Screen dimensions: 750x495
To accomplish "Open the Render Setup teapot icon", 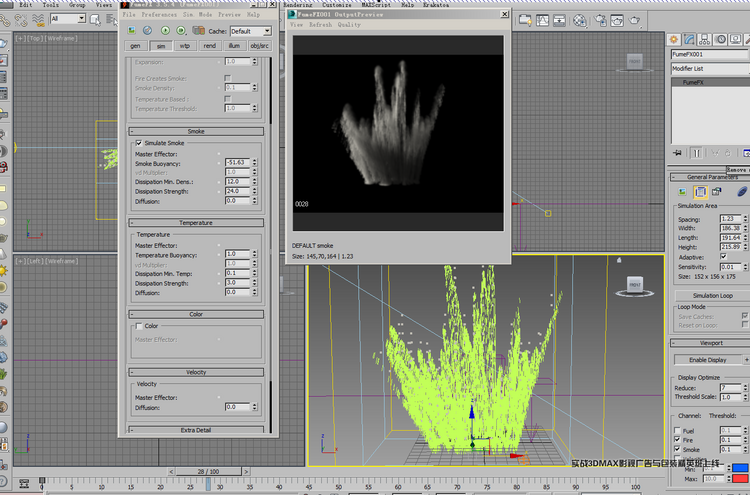I will point(601,21).
